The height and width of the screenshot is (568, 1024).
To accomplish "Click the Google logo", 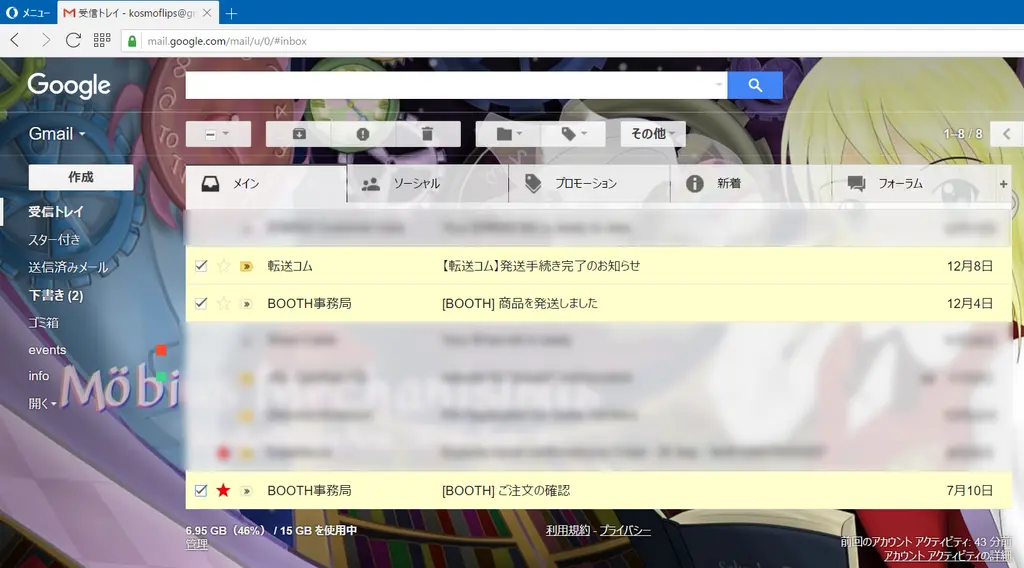I will tap(69, 86).
